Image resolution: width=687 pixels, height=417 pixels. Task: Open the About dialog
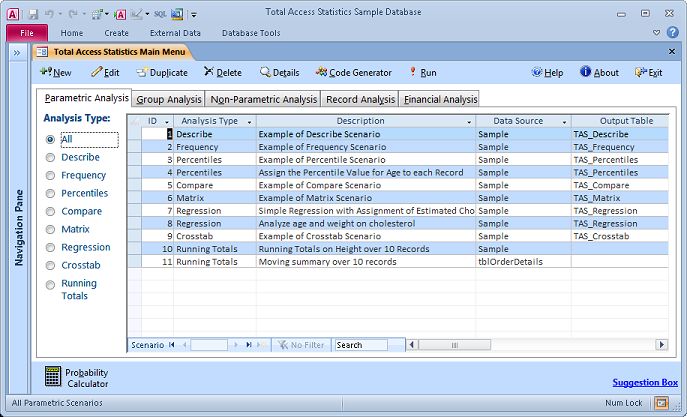(599, 73)
